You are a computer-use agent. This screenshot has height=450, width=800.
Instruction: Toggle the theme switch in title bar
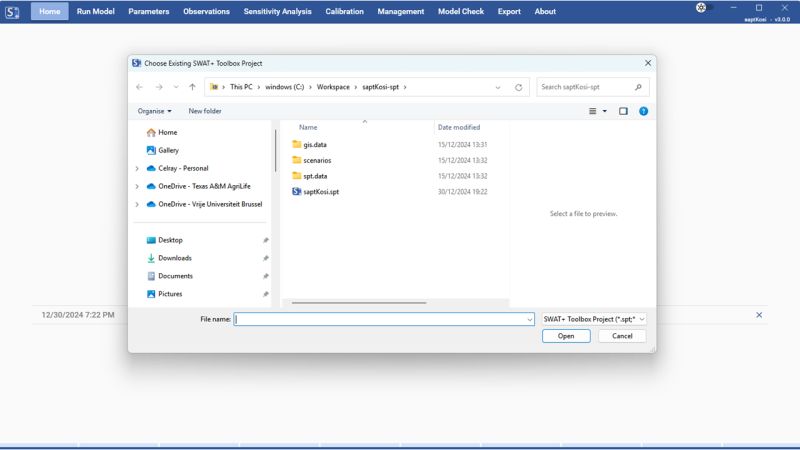(x=705, y=8)
